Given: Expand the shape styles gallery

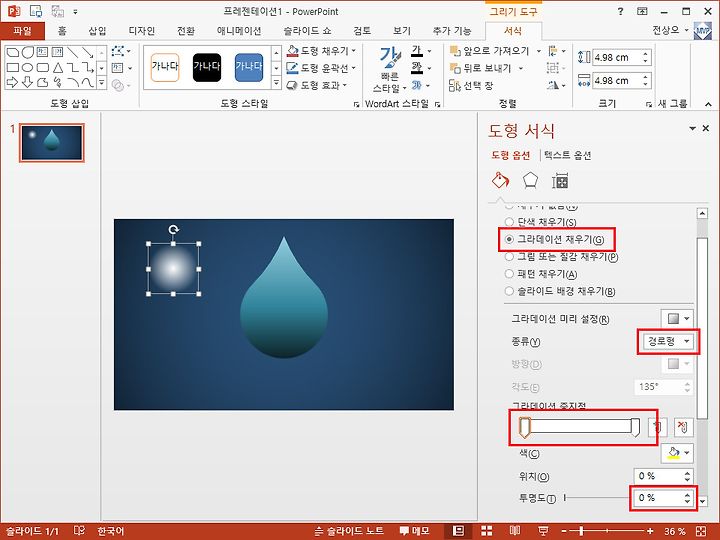Looking at the screenshot, I should point(276,83).
